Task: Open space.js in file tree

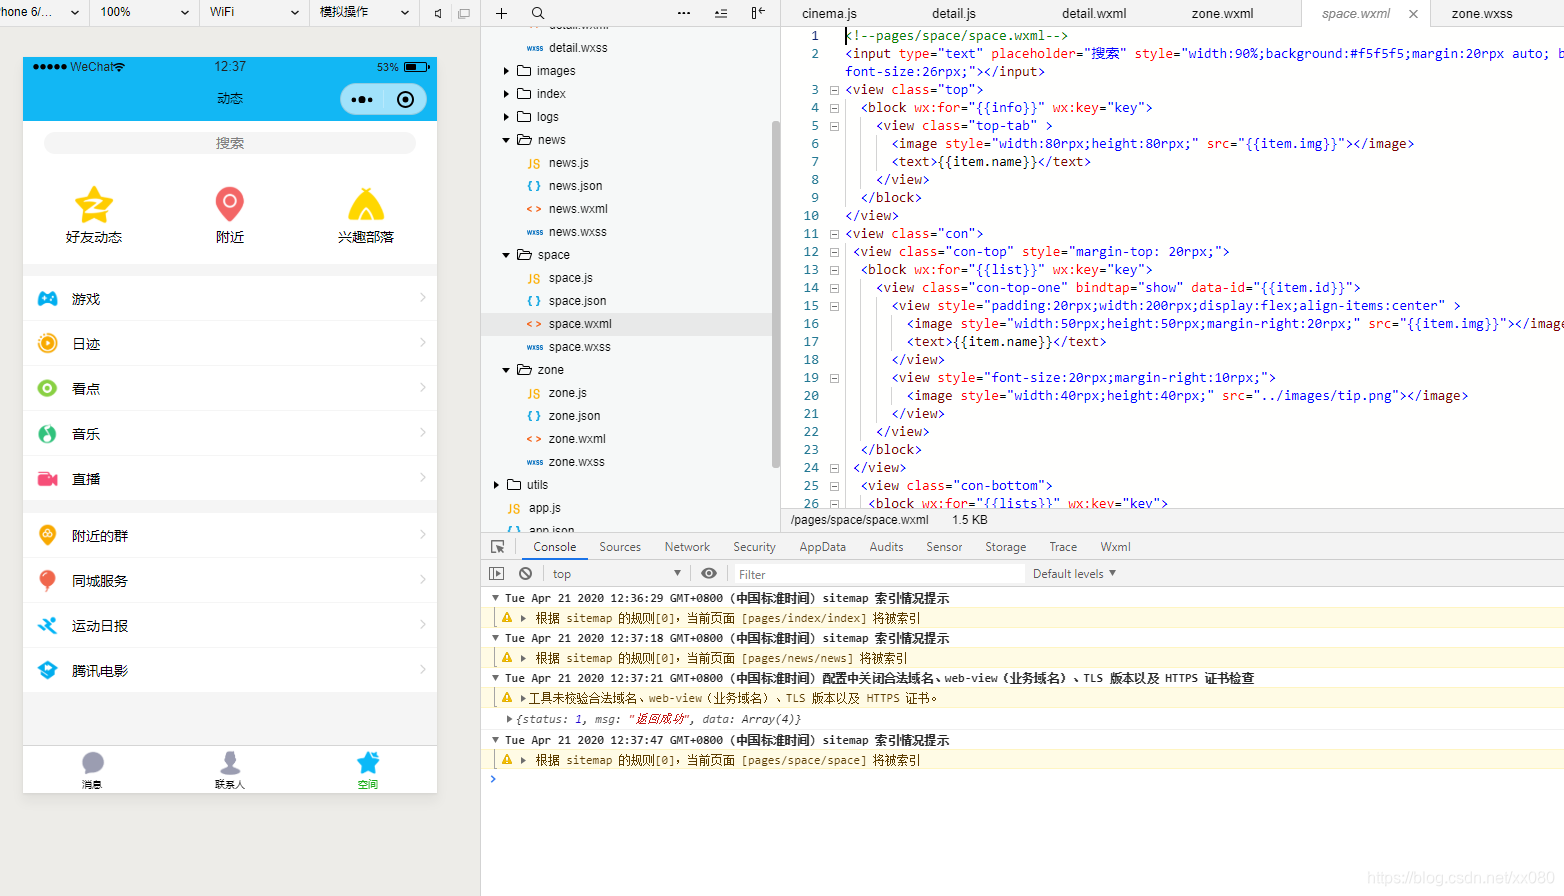Action: click(x=570, y=278)
